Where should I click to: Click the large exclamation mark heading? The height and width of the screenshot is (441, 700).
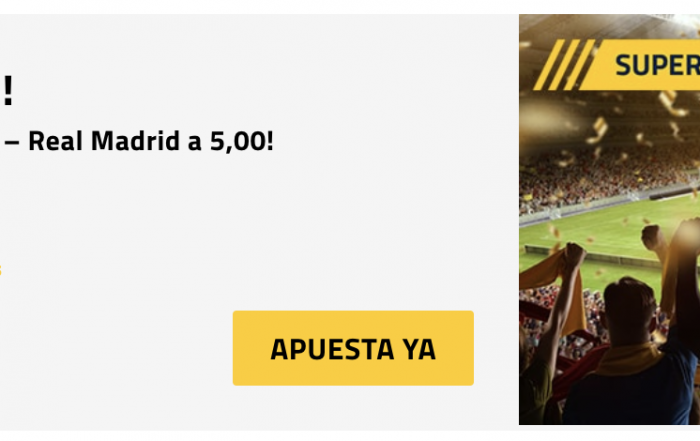point(8,91)
